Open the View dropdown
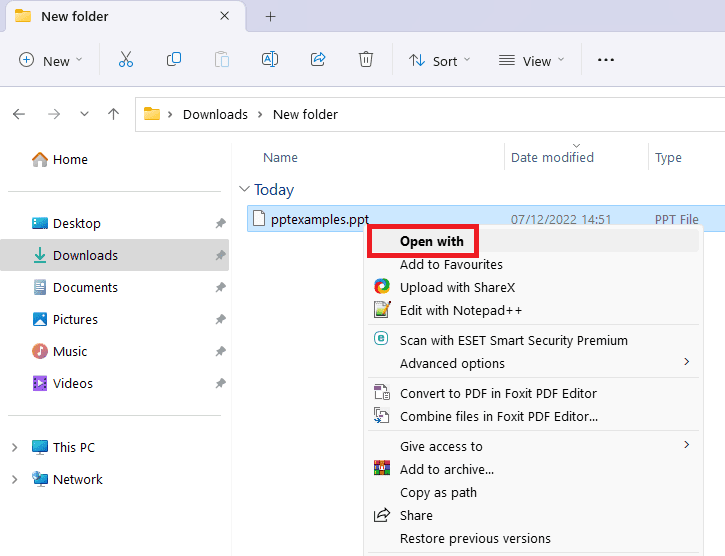 pos(532,61)
